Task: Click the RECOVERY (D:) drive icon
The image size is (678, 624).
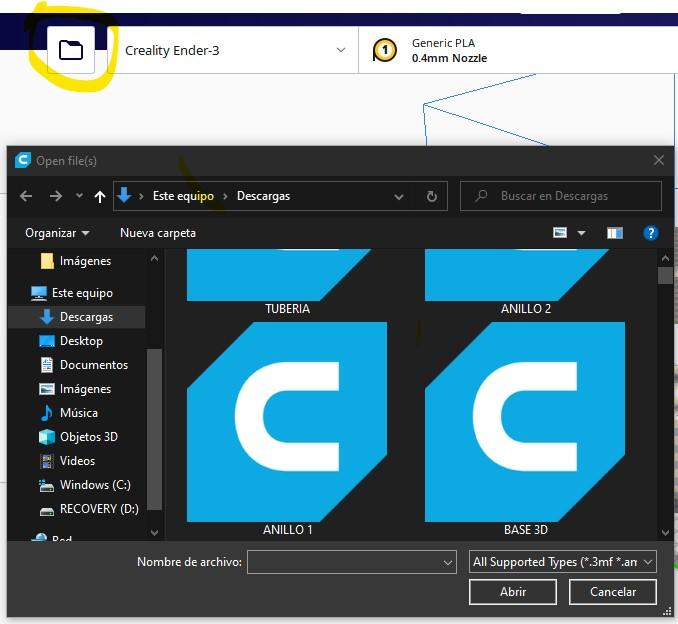Action: pyautogui.click(x=47, y=512)
